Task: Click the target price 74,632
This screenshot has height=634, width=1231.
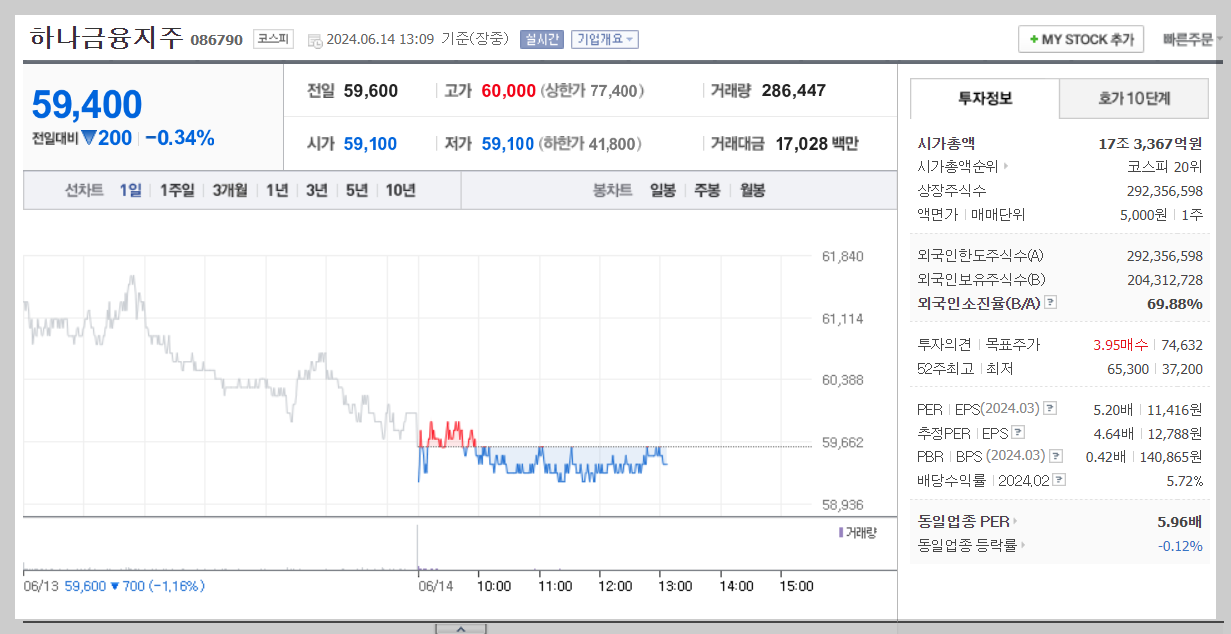Action: pos(1182,345)
